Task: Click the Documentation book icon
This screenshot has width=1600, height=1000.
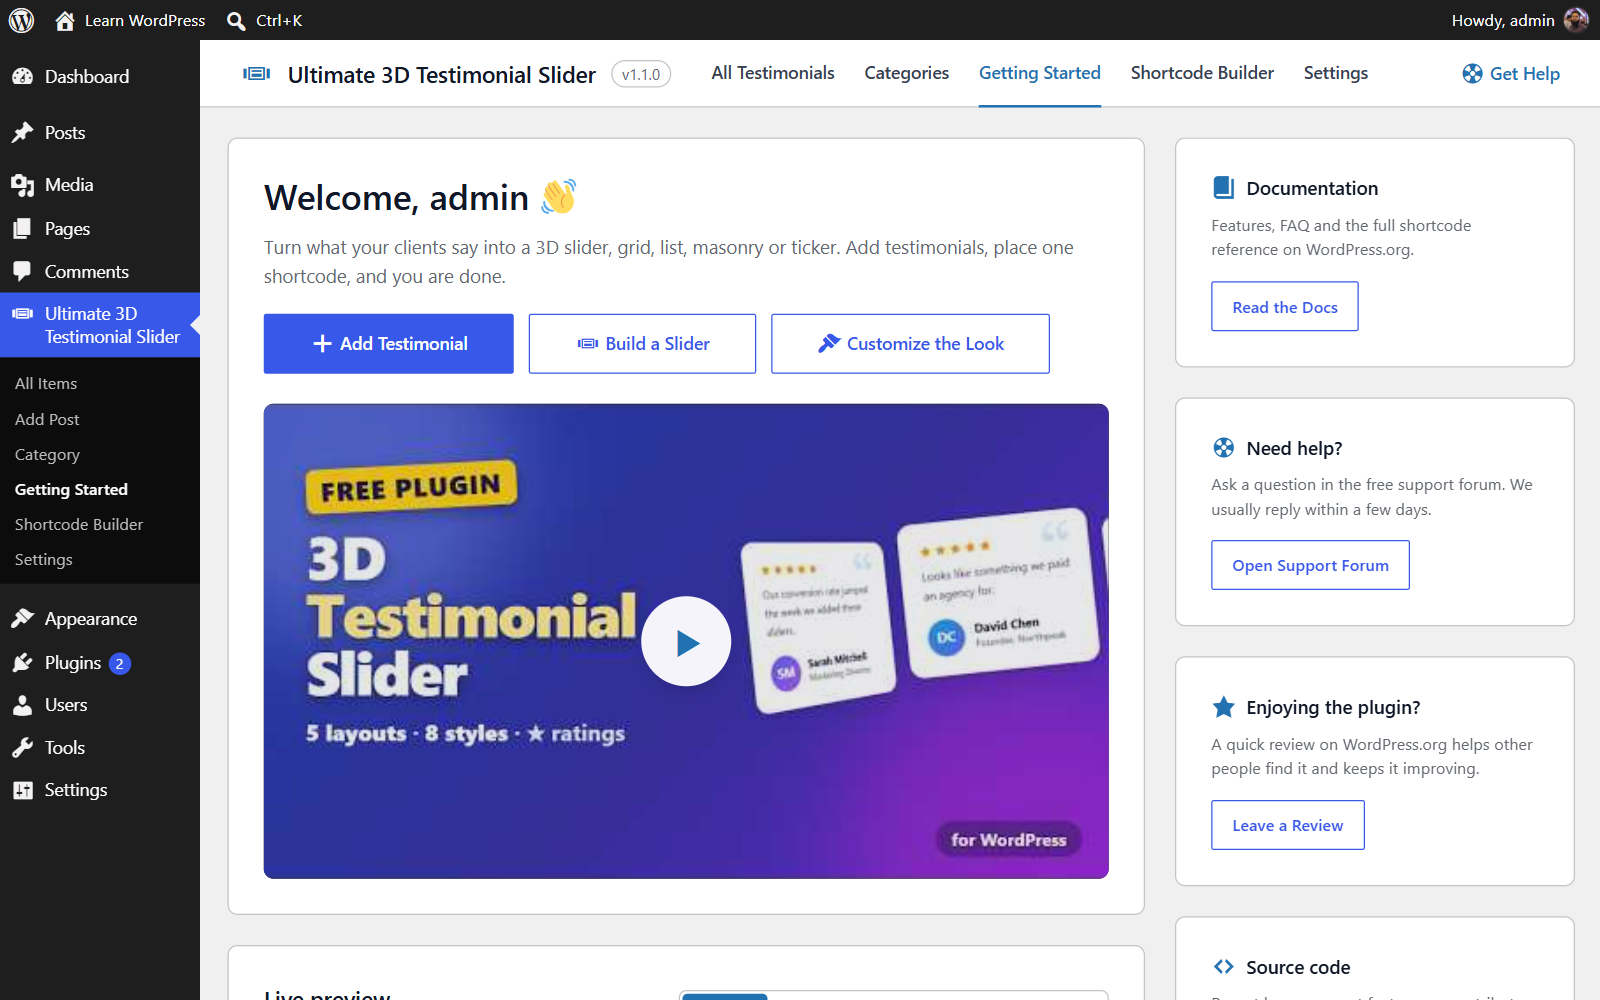Action: click(x=1223, y=188)
